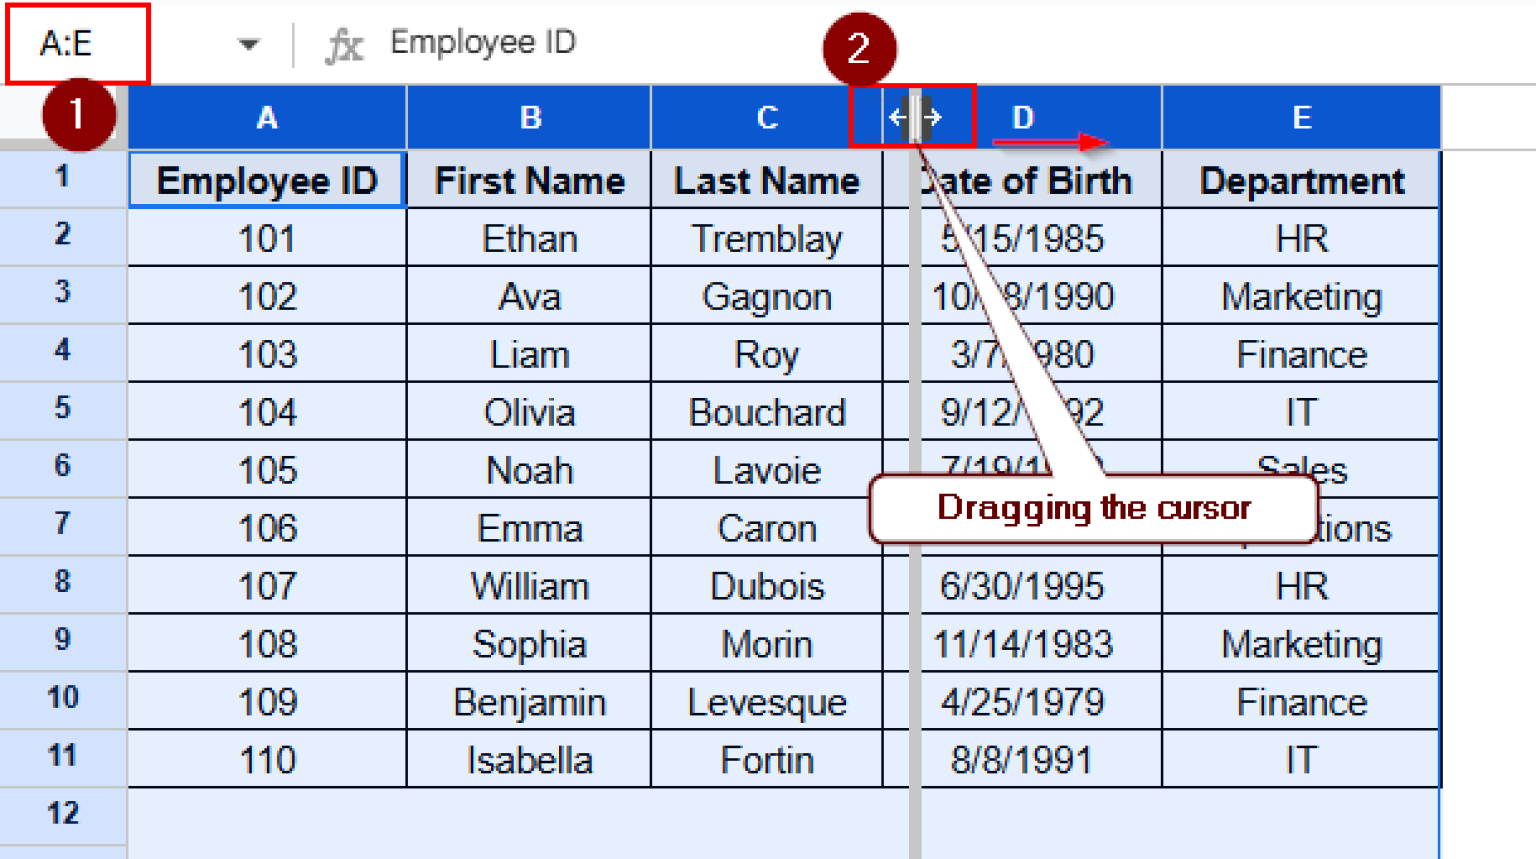1536x859 pixels.
Task: Select column header C
Action: (x=767, y=117)
